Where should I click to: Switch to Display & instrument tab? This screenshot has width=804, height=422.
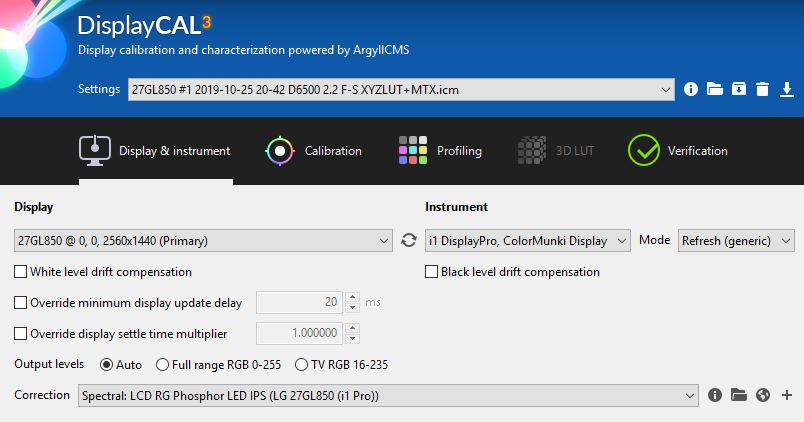click(x=155, y=151)
